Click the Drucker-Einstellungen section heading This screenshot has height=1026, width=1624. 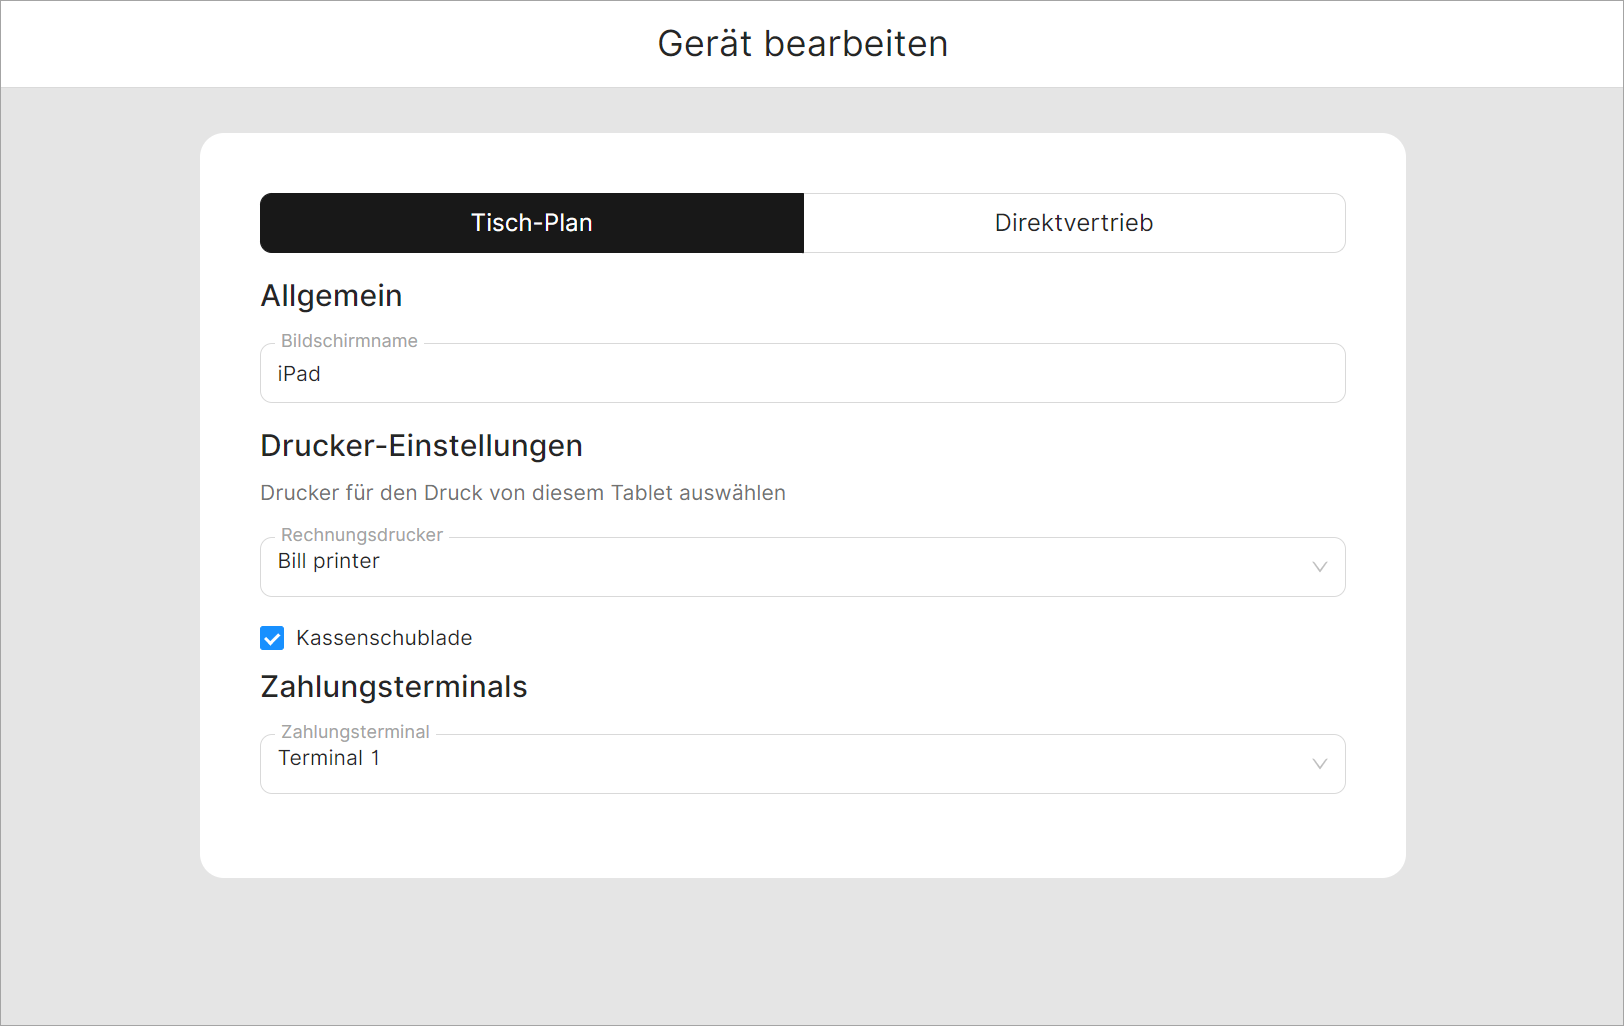pos(421,446)
